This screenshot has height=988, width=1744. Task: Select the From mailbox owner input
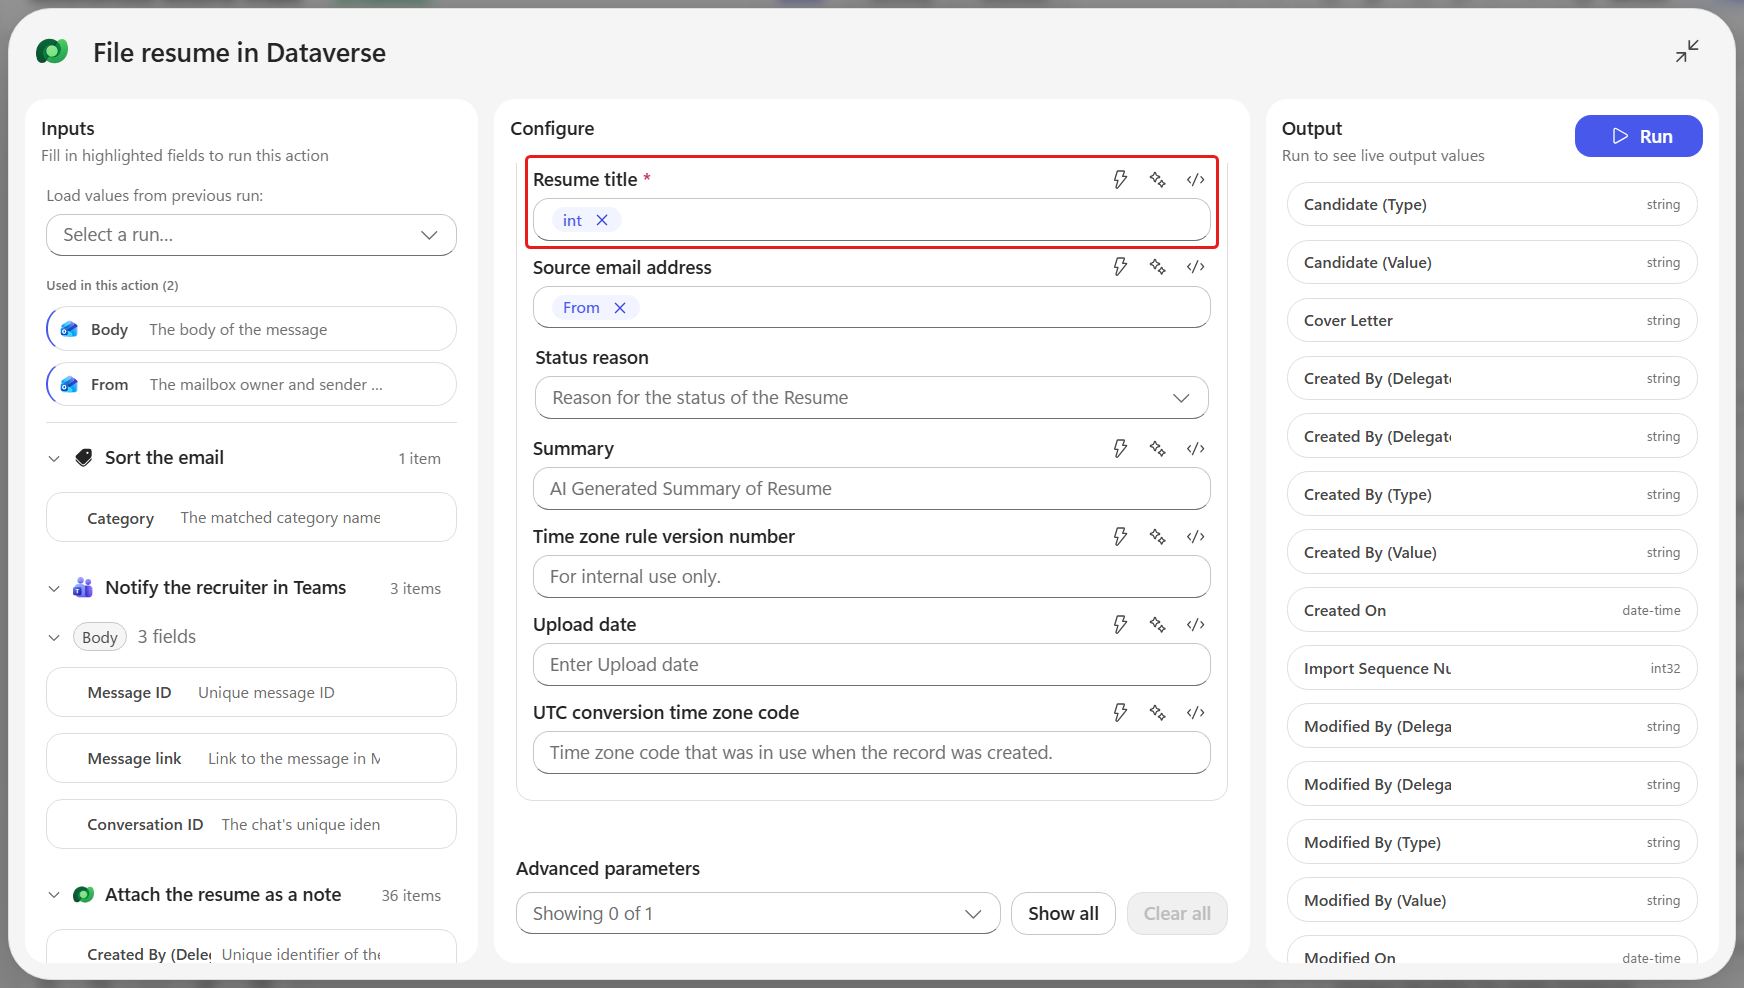(251, 384)
